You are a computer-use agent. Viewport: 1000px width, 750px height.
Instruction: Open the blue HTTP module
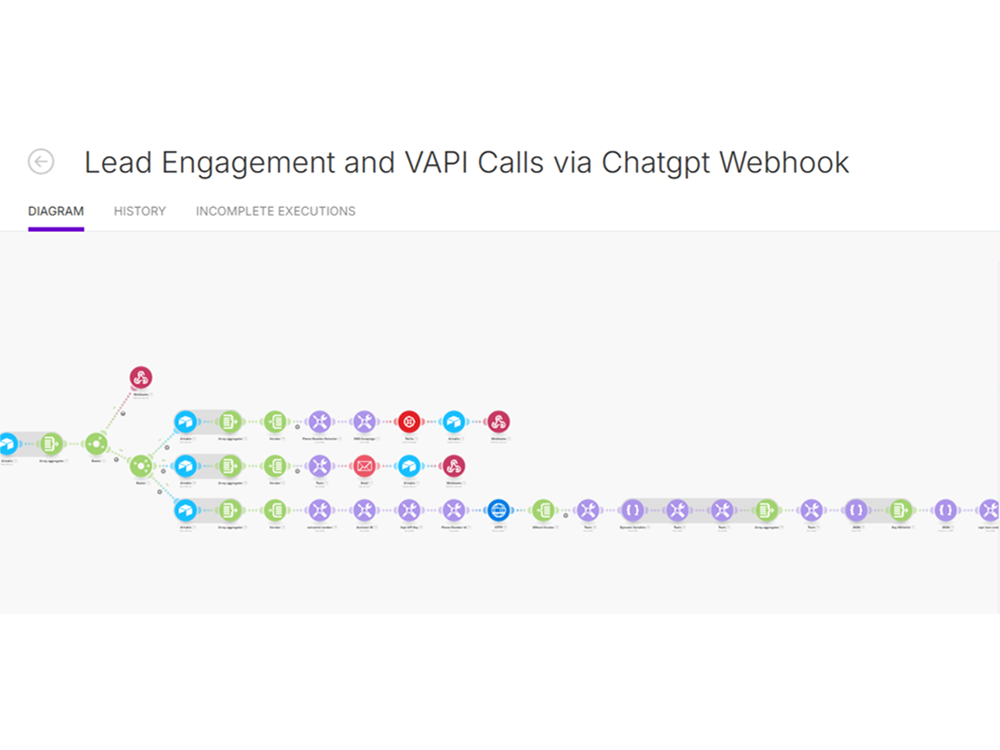tap(498, 508)
